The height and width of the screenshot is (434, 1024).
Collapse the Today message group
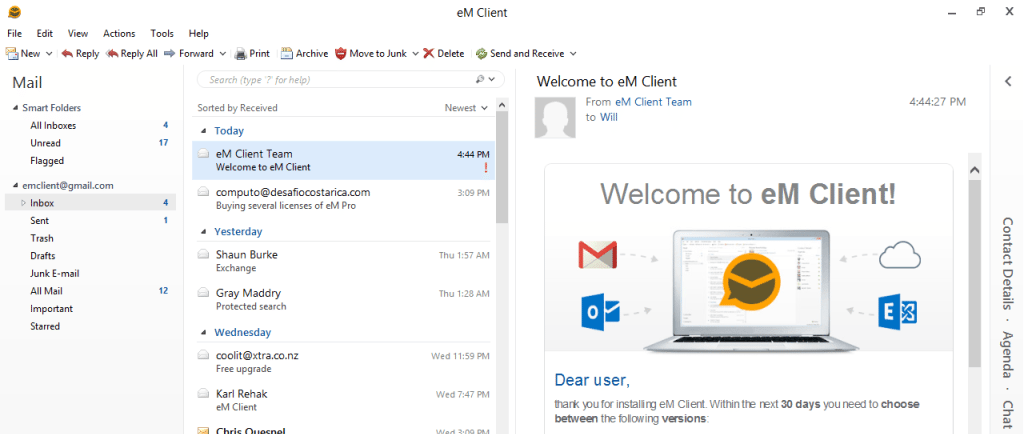pos(206,131)
